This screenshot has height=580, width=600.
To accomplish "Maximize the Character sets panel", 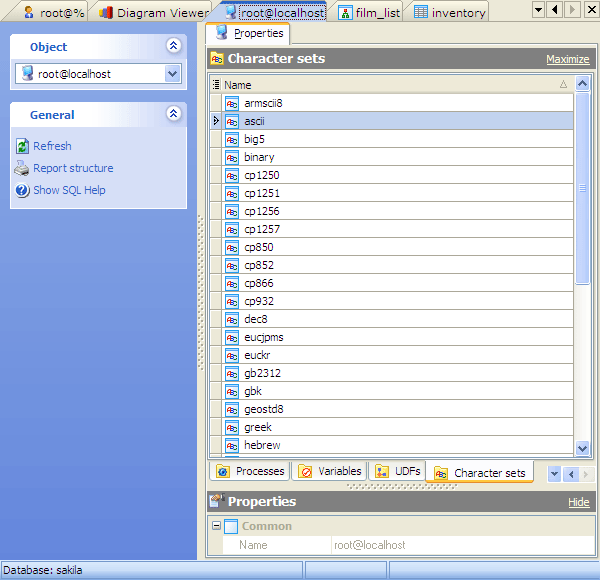I will click(567, 60).
